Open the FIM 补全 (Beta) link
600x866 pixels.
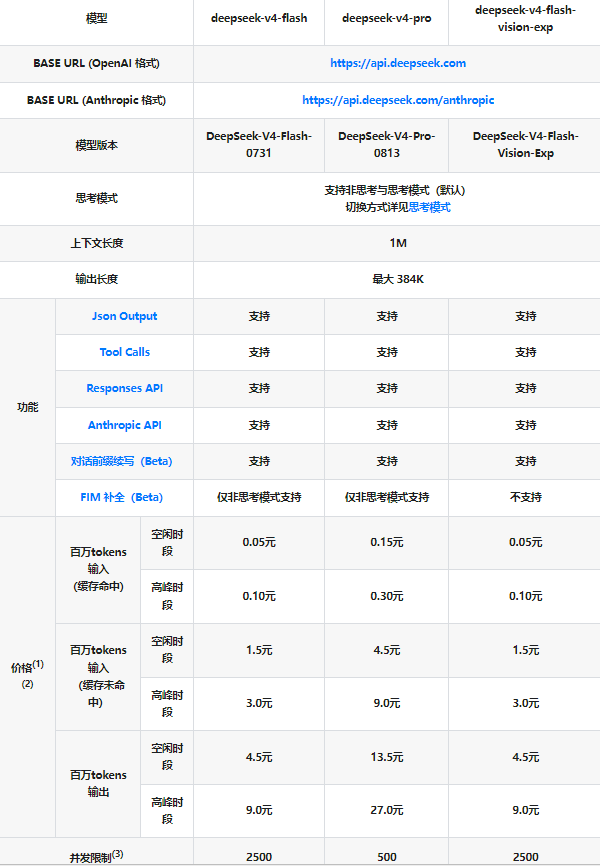(x=122, y=497)
